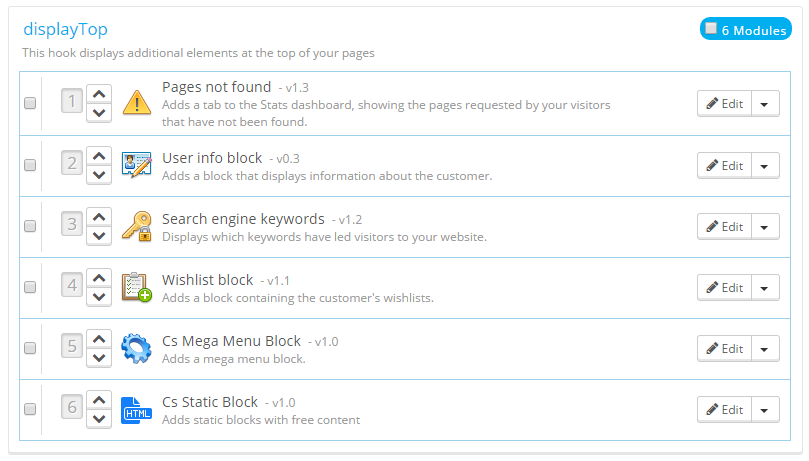Click the Search engine keywords key icon

pos(136,226)
